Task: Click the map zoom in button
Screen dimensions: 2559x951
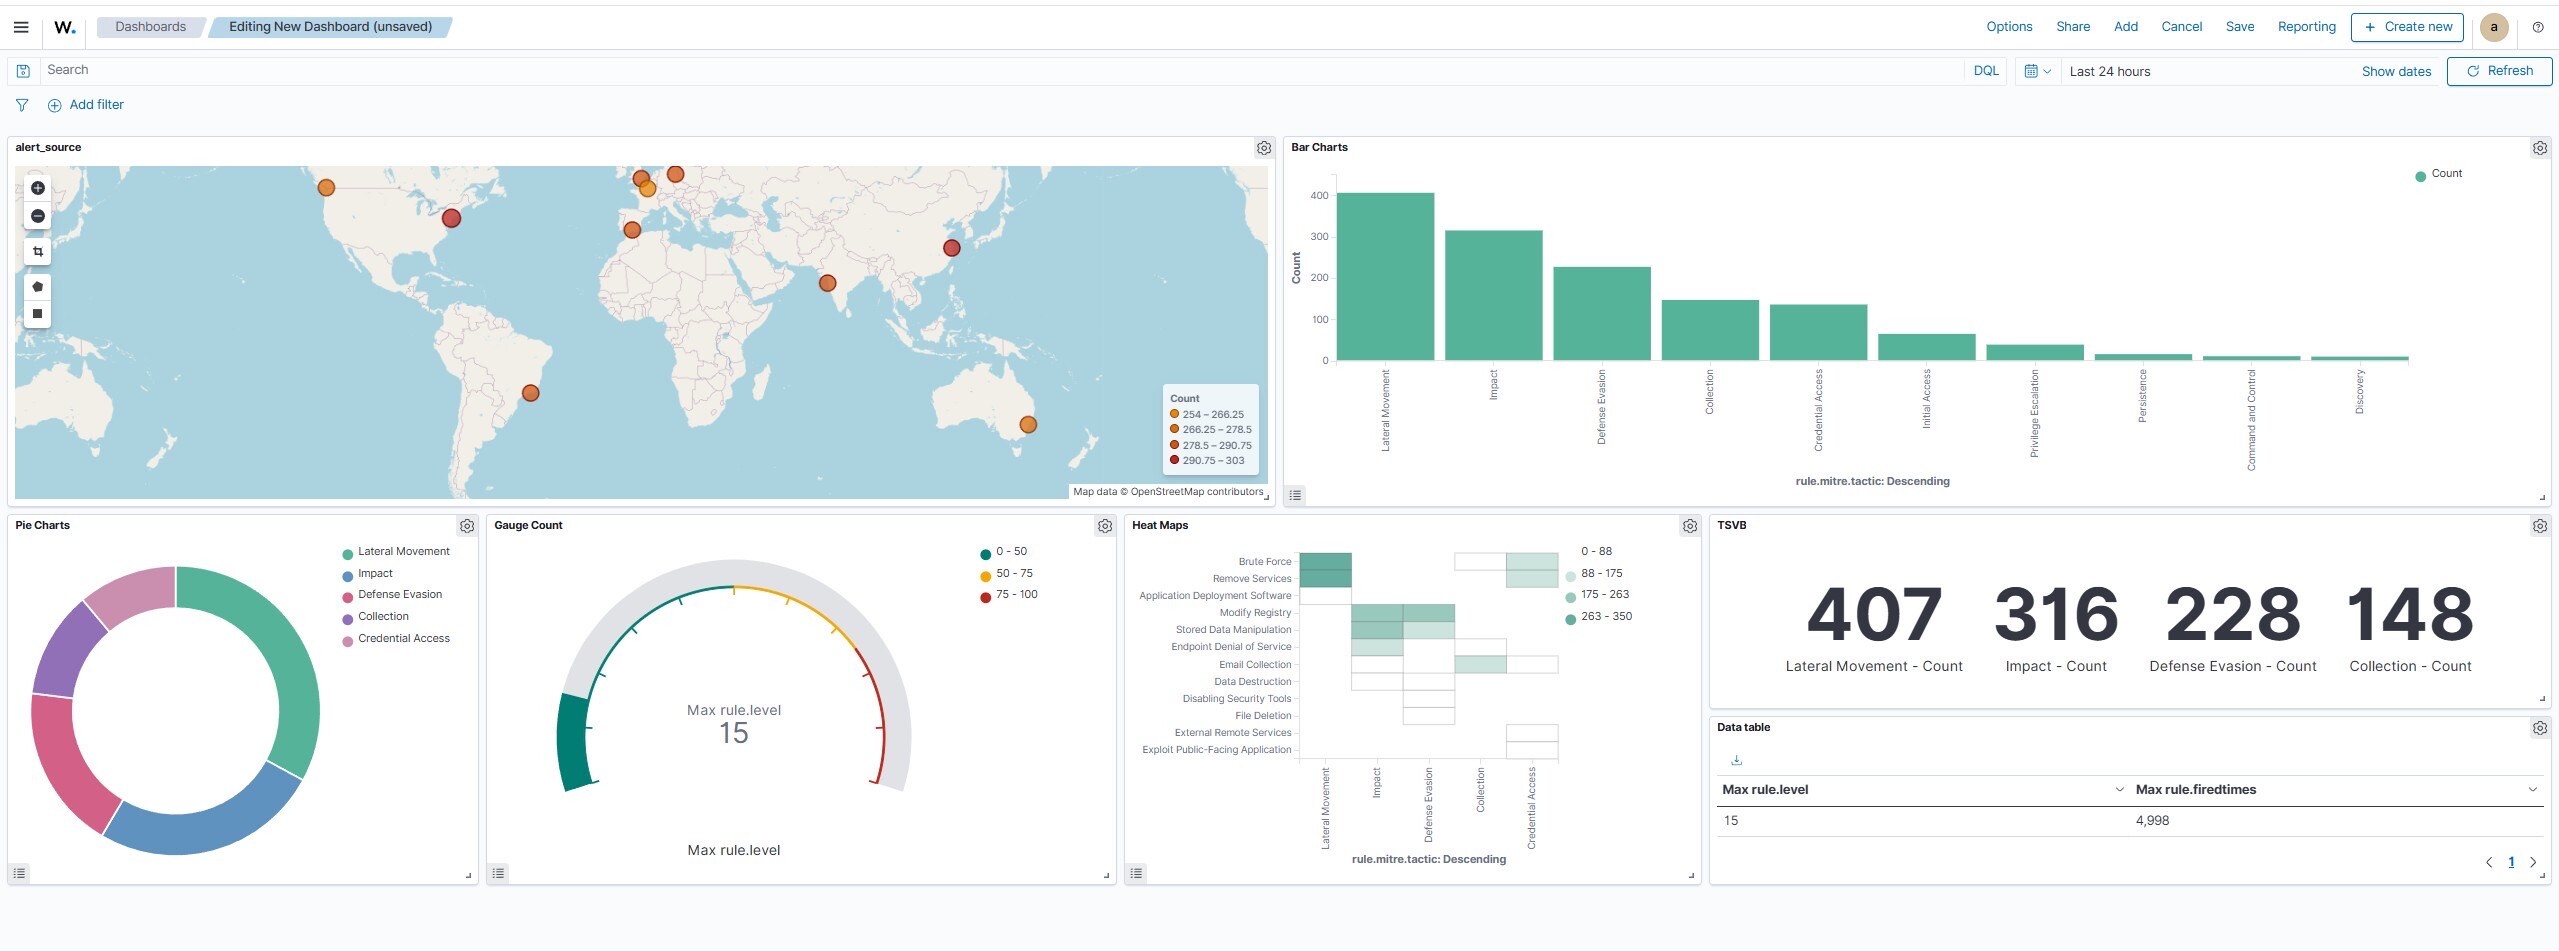Action: click(x=38, y=188)
